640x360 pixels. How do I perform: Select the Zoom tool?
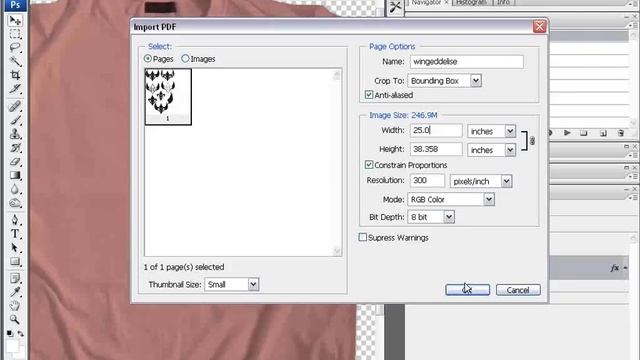[15, 319]
